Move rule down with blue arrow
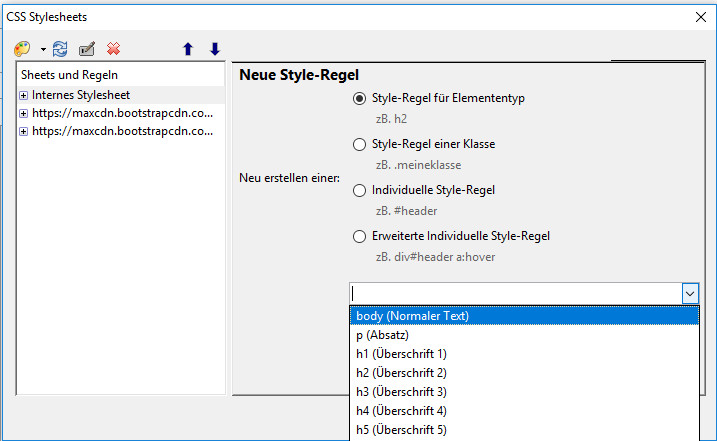Viewport: 717px width, 441px height. (x=215, y=48)
